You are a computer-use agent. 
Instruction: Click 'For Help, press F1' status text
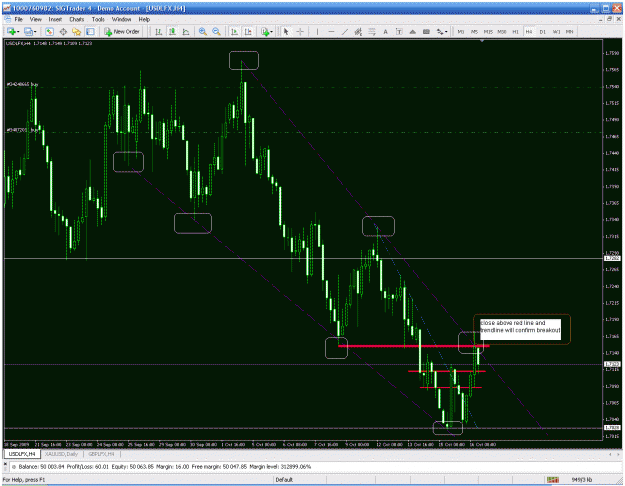click(x=24, y=480)
